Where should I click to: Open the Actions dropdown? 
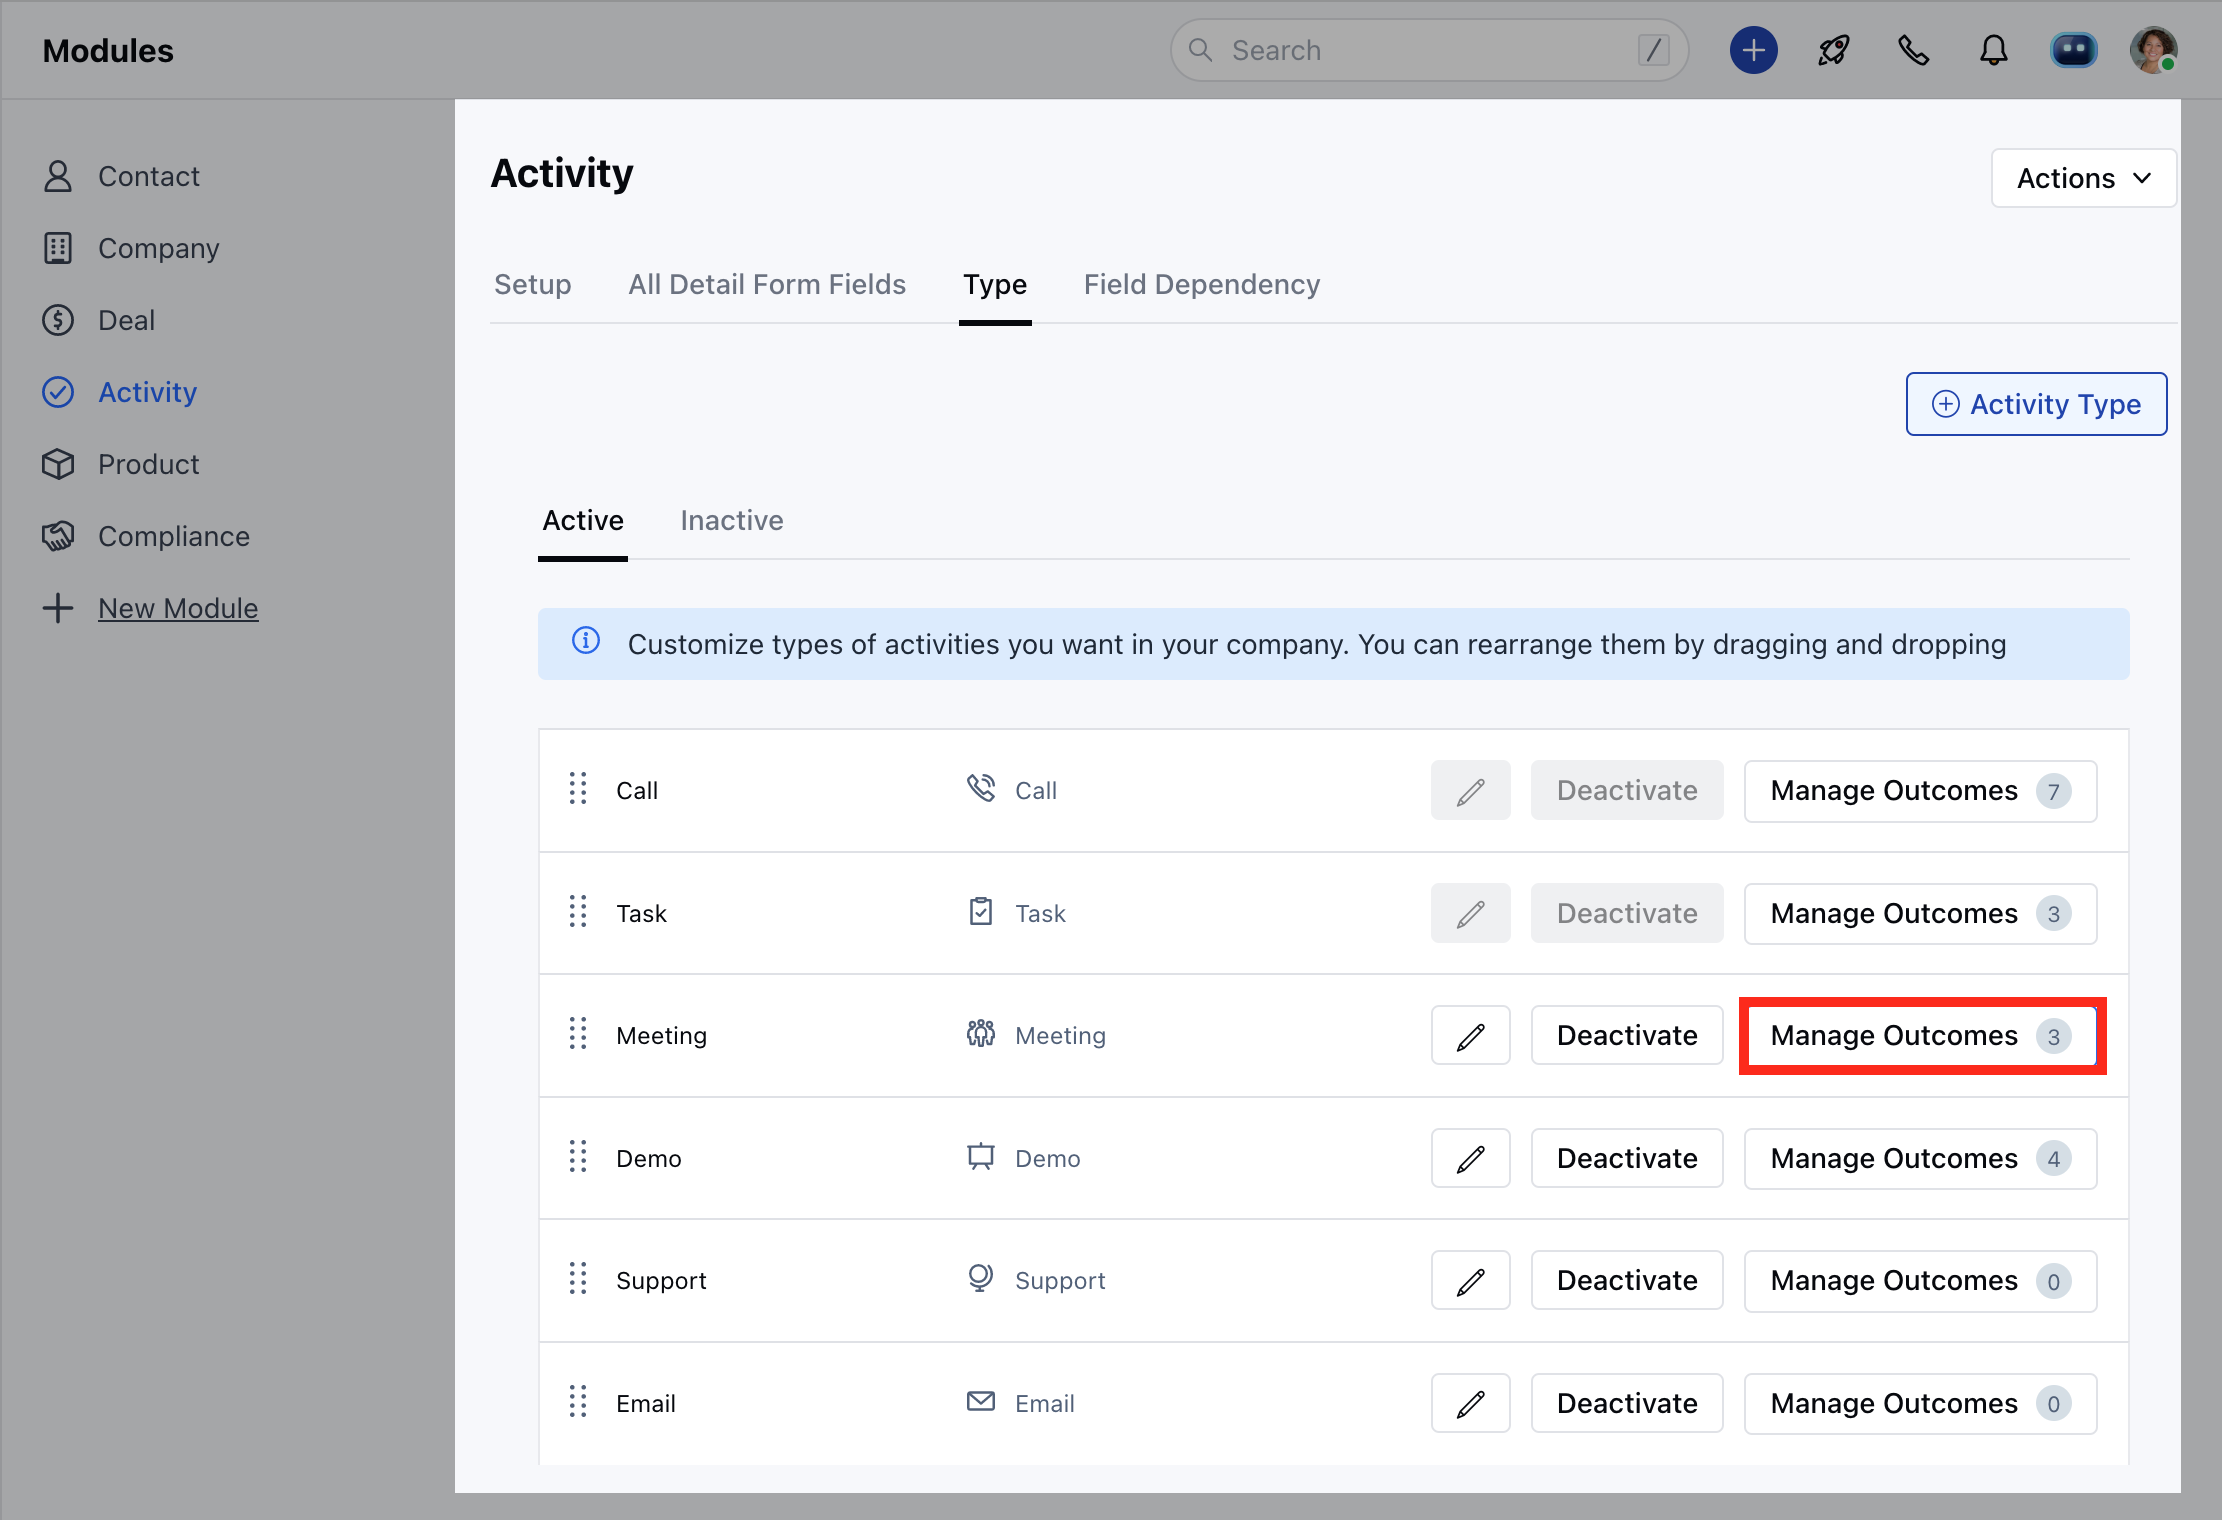(2083, 178)
